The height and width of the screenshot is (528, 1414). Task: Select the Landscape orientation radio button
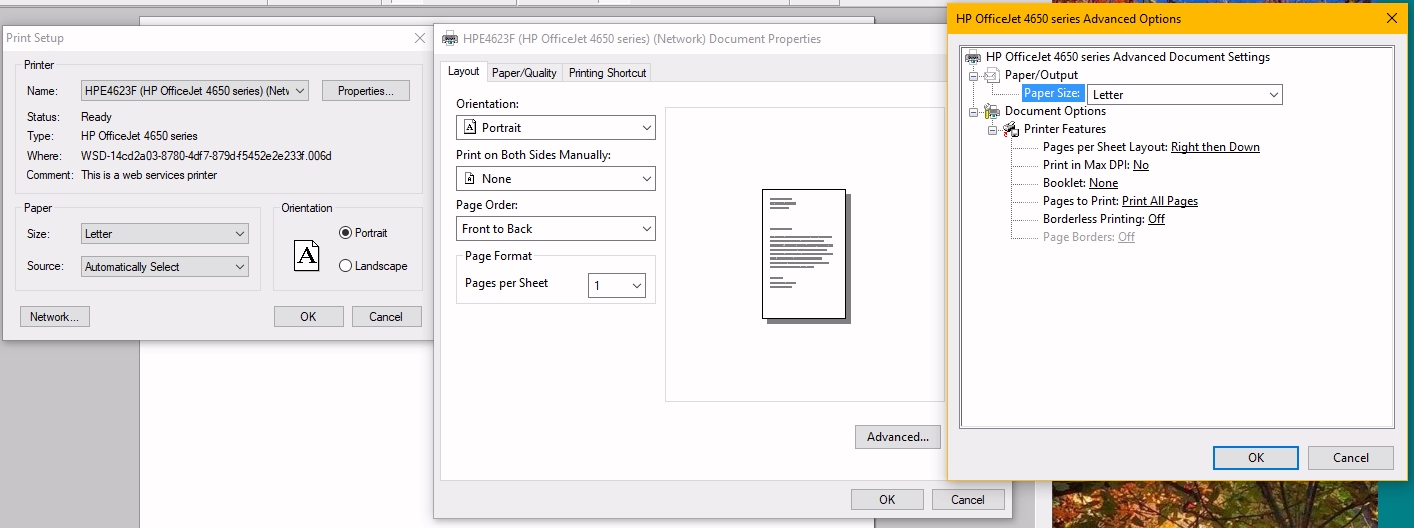[x=346, y=266]
